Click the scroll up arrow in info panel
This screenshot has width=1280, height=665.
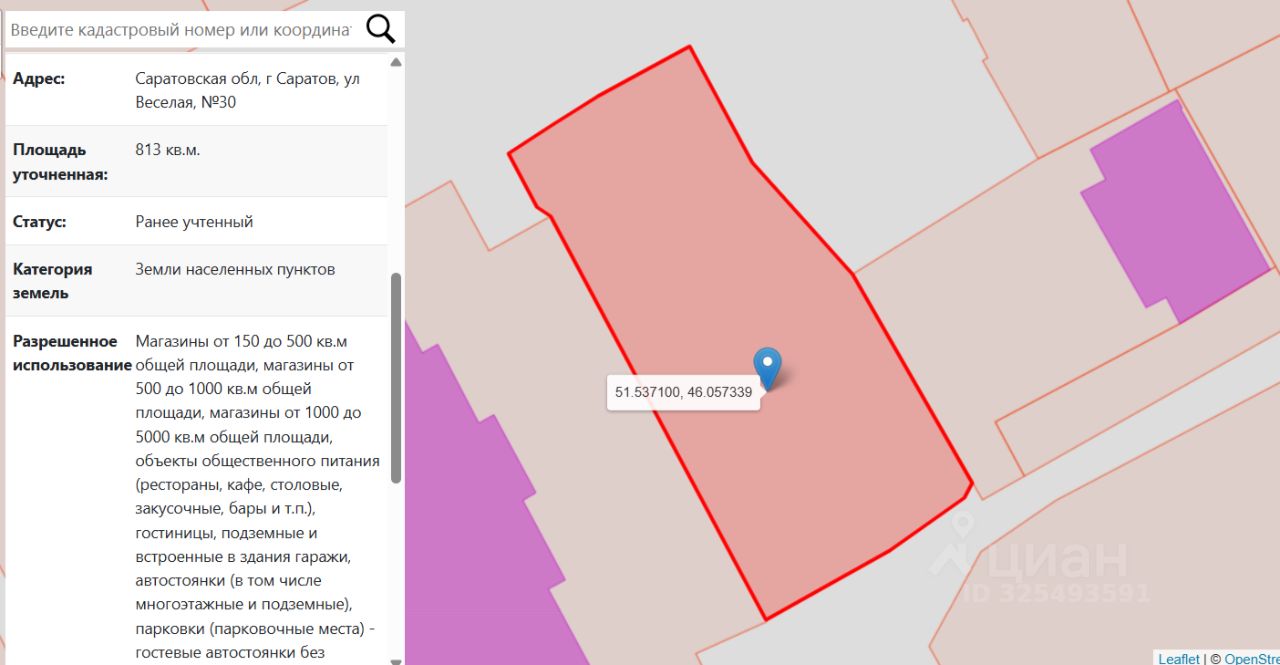click(x=396, y=62)
